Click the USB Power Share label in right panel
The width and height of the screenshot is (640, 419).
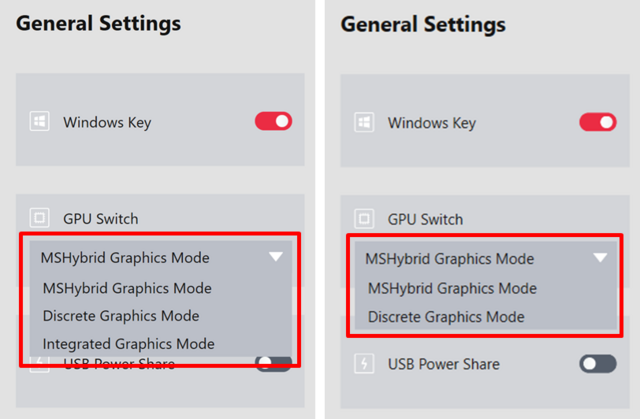[x=443, y=364]
